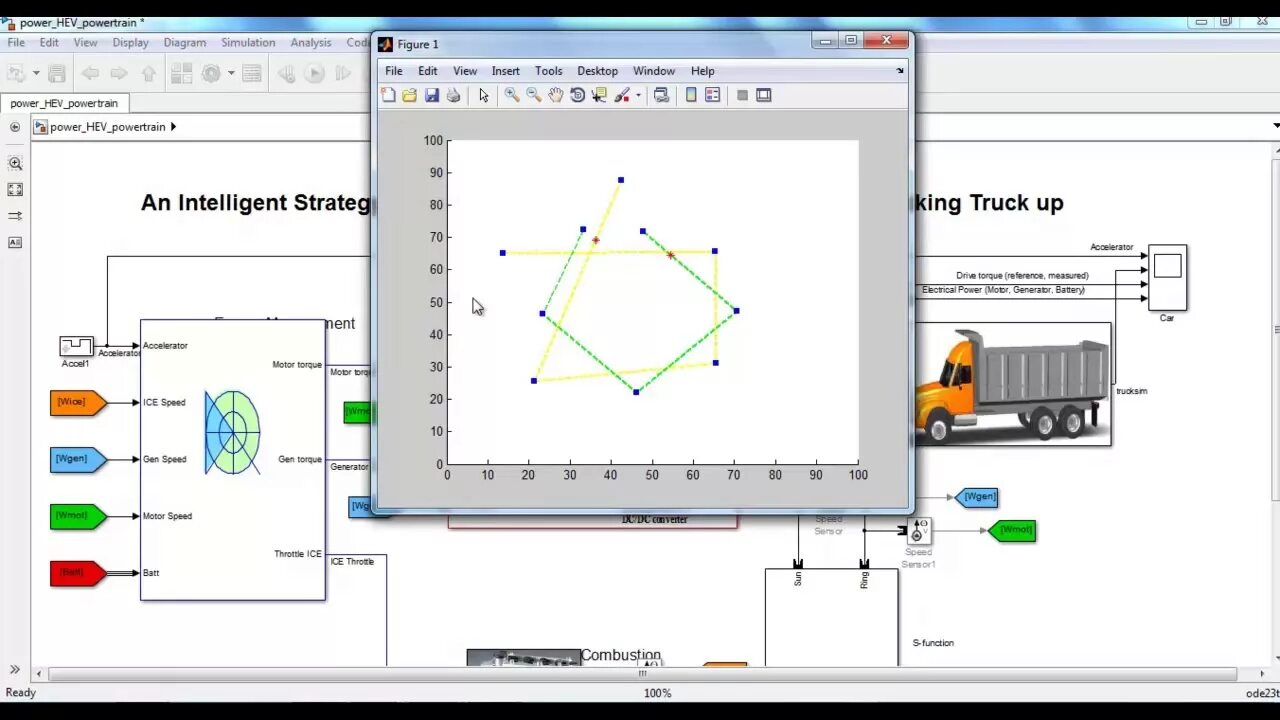Select the Speed Sensor1 block
Screen dimensions: 1280x720
920,531
